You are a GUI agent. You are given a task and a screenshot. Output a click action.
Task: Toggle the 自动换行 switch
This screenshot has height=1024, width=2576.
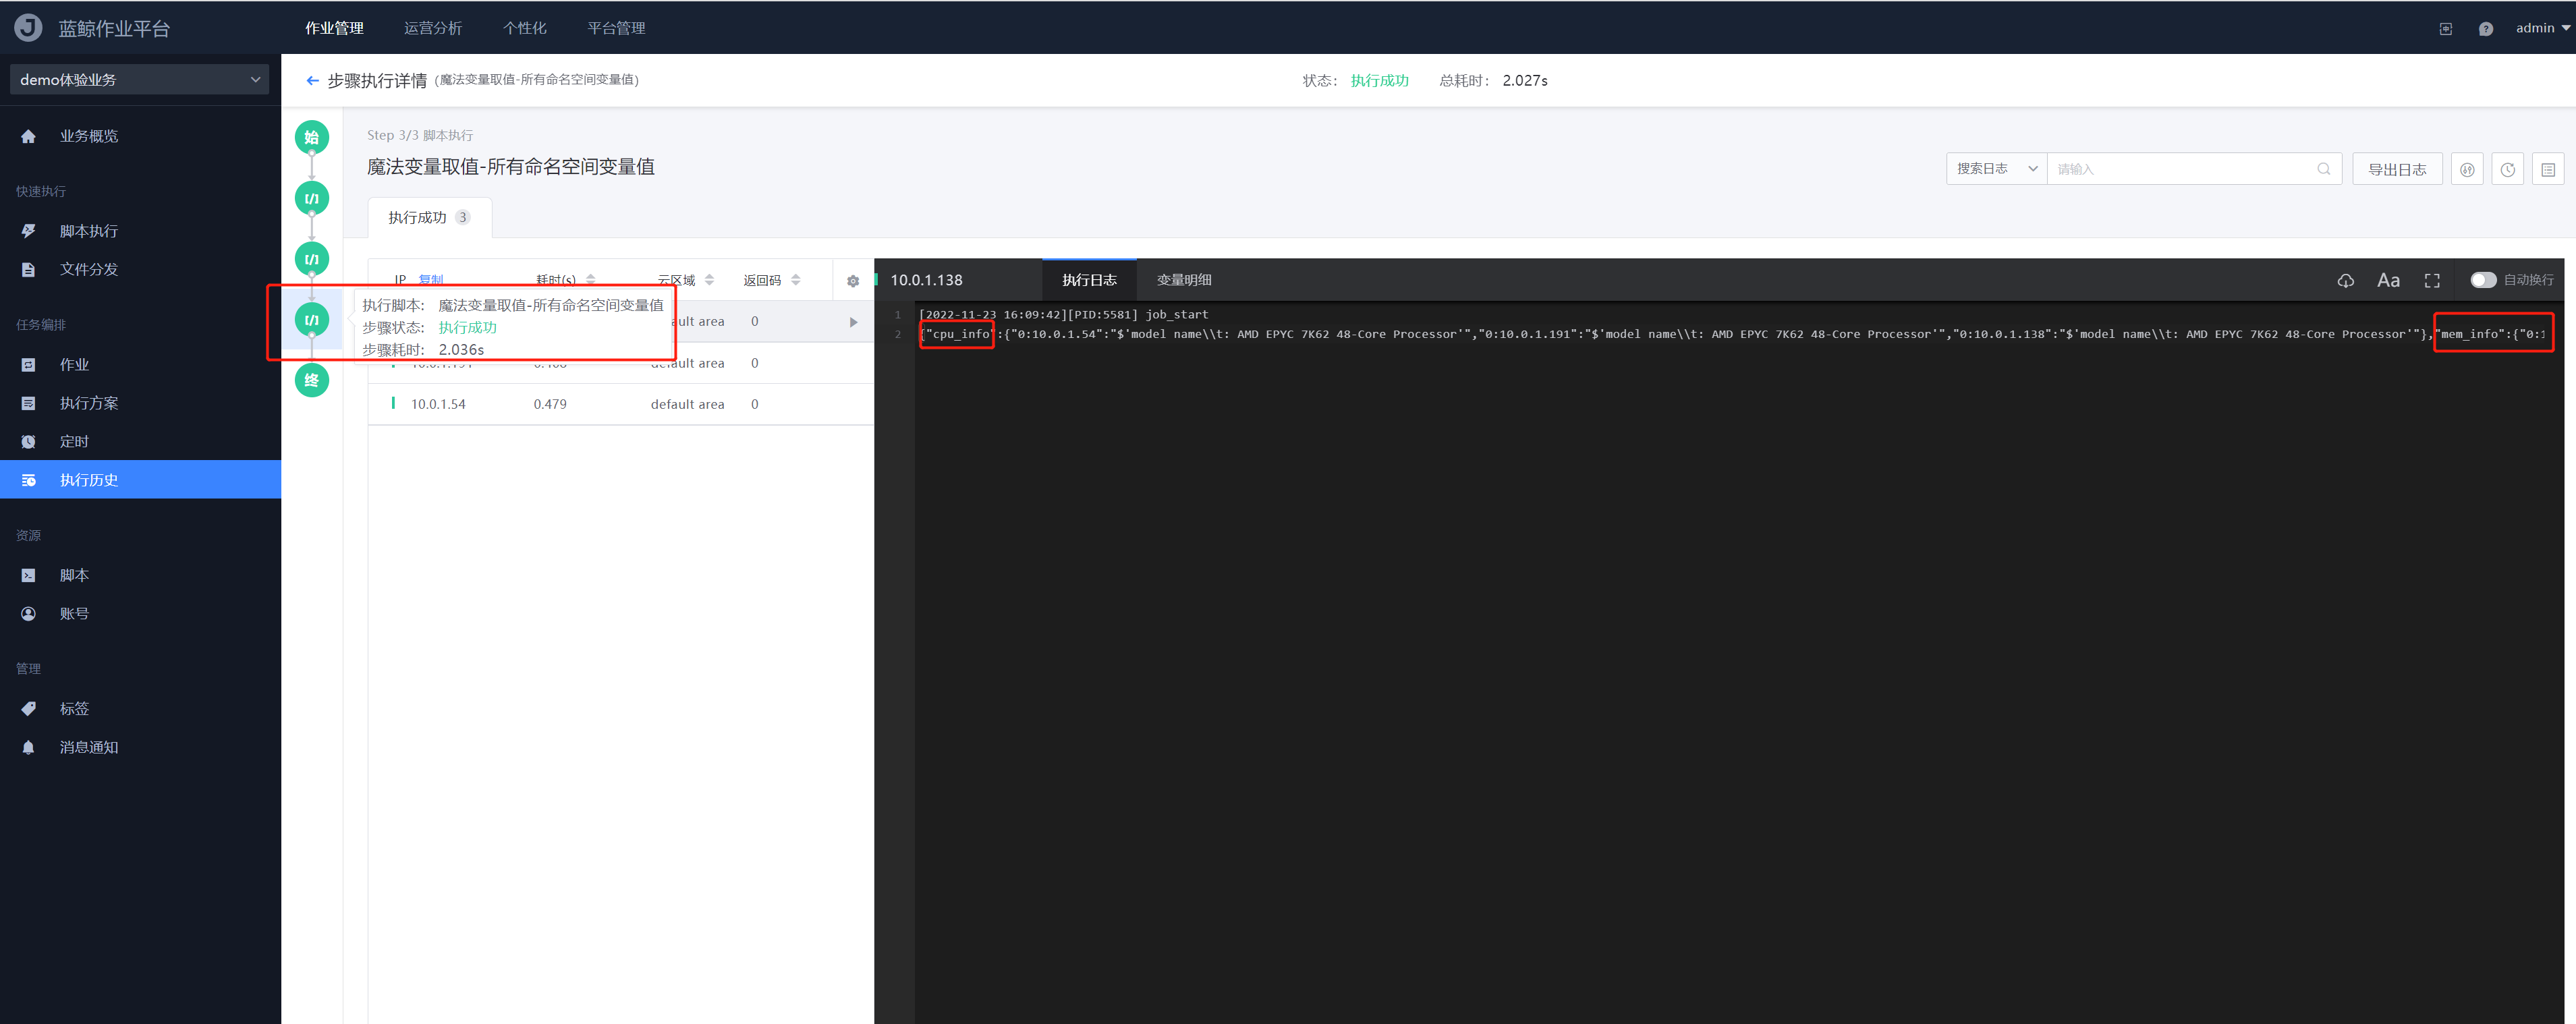pos(2482,280)
